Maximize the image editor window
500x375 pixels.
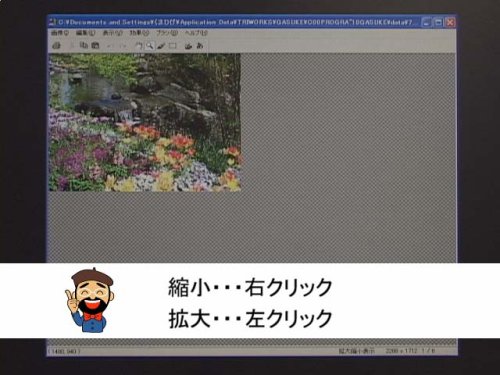click(438, 22)
